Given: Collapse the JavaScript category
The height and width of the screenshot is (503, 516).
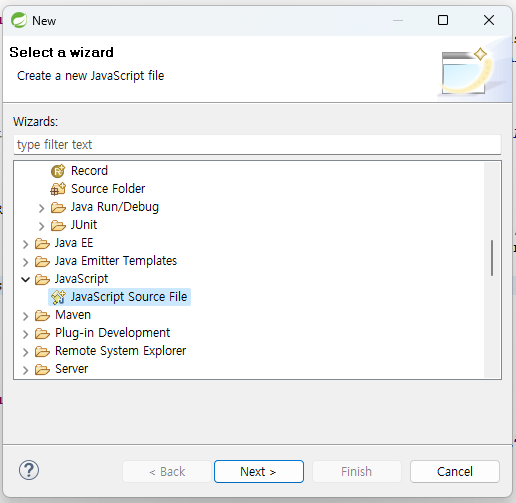Looking at the screenshot, I should [x=25, y=280].
